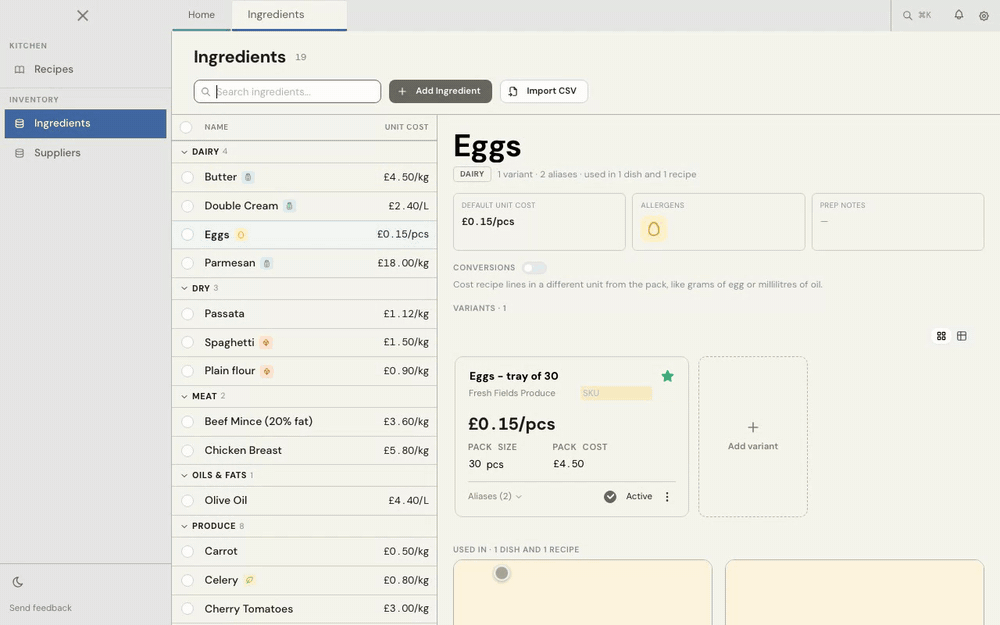Click the £4.50 pack cost value

tap(568, 464)
